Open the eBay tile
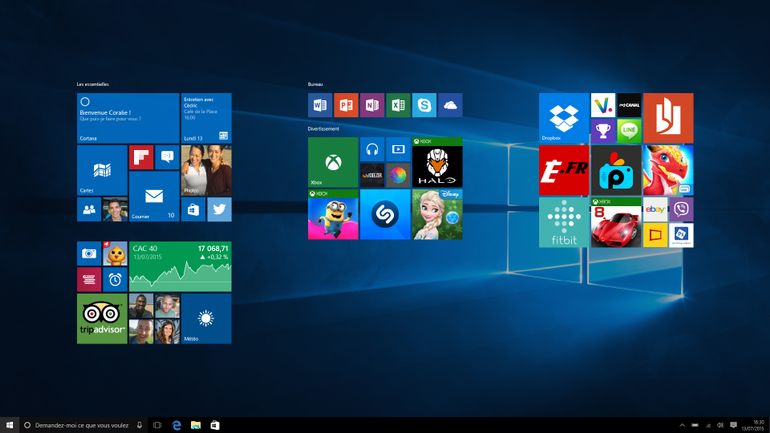 pyautogui.click(x=655, y=210)
